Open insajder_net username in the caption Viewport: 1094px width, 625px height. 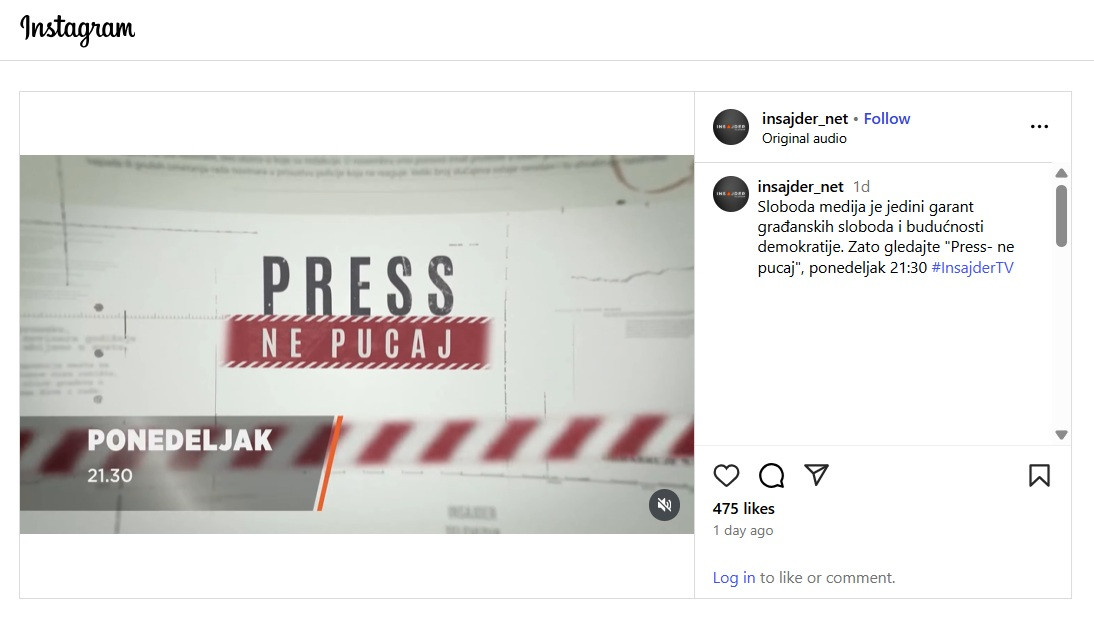800,186
